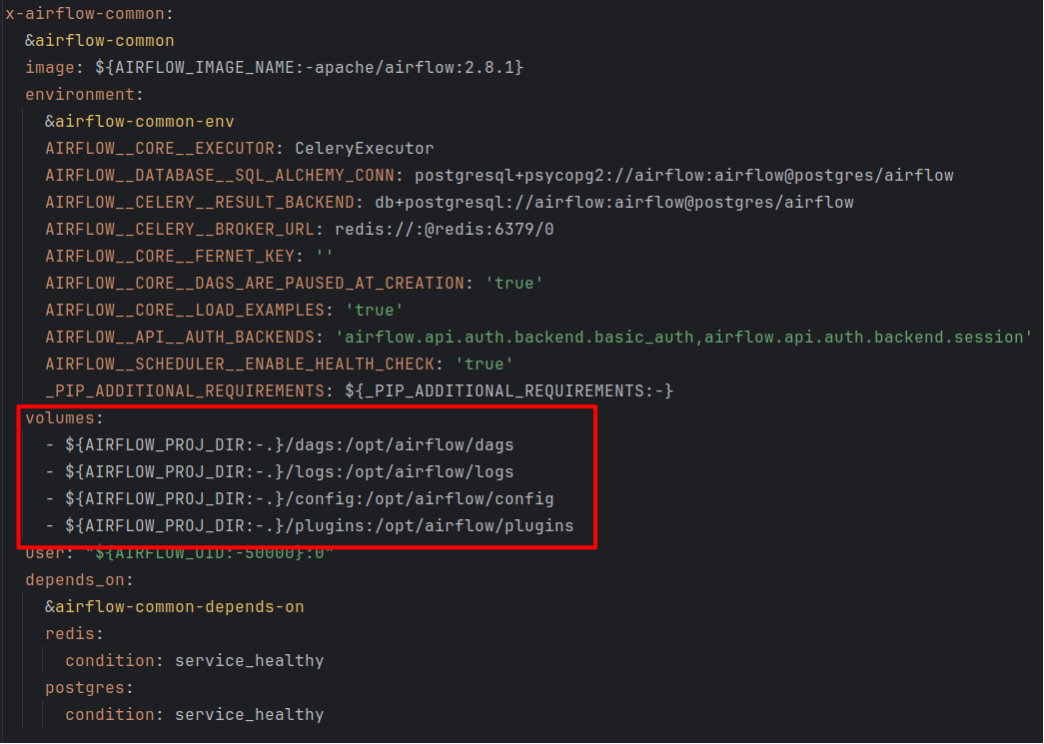Click the environment key
The width and height of the screenshot is (1044, 744).
(x=83, y=95)
